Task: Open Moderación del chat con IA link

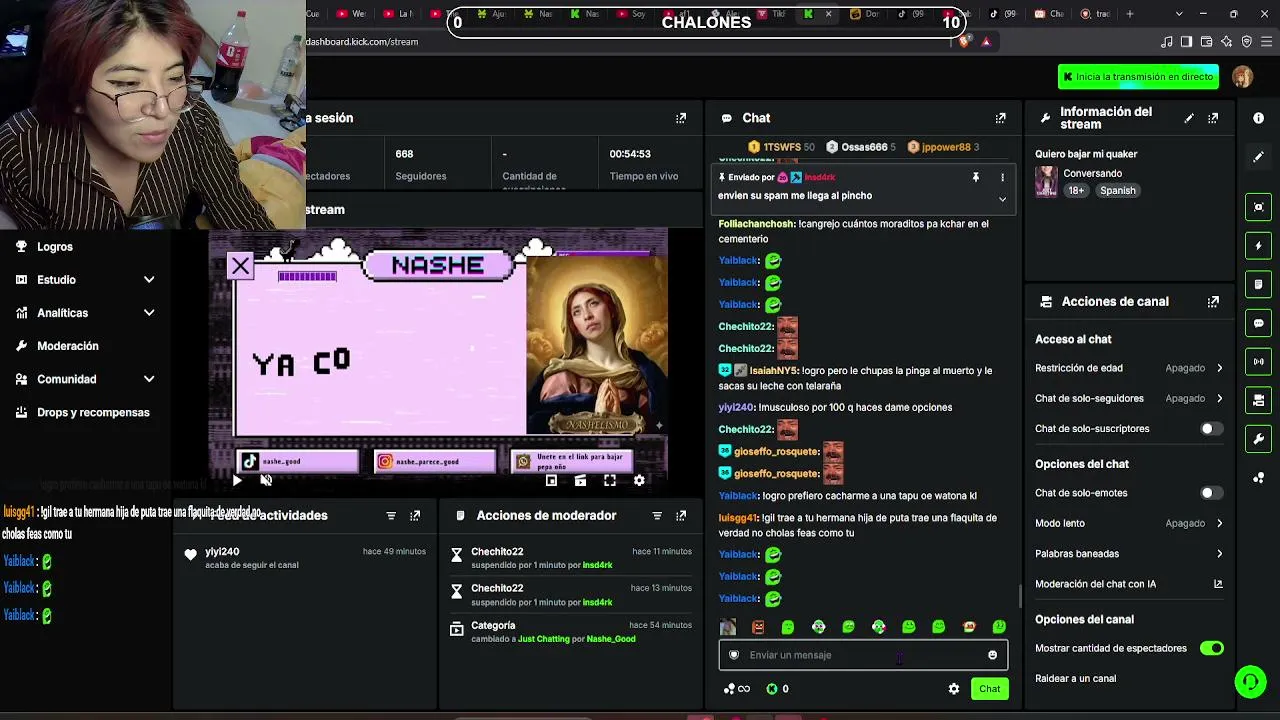Action: click(x=1129, y=584)
